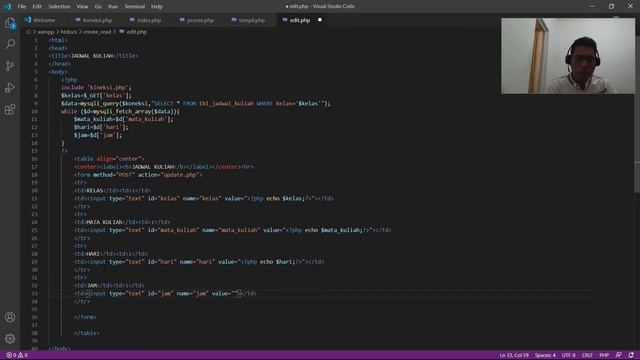Switch to the proses.php tab
Viewport: 640px width, 360px height.
point(200,20)
